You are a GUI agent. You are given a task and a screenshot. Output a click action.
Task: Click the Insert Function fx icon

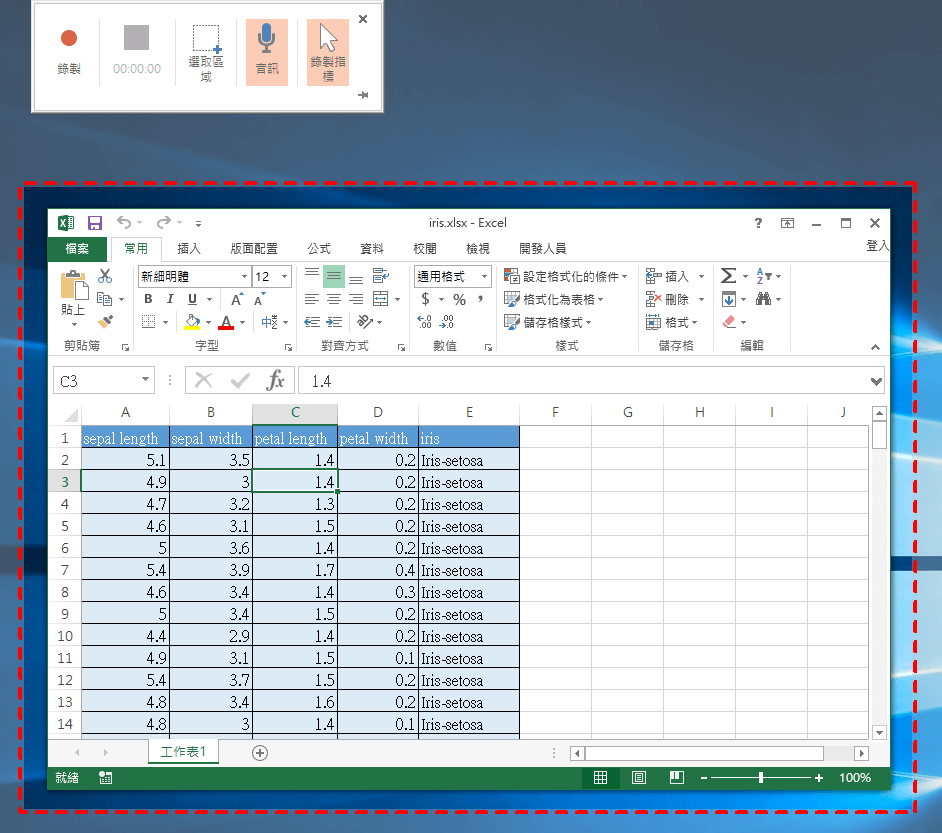pos(275,381)
